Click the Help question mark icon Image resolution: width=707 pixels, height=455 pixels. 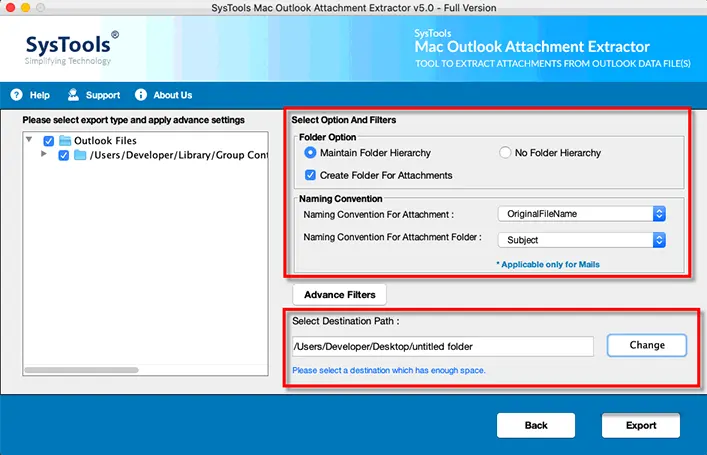[17, 95]
